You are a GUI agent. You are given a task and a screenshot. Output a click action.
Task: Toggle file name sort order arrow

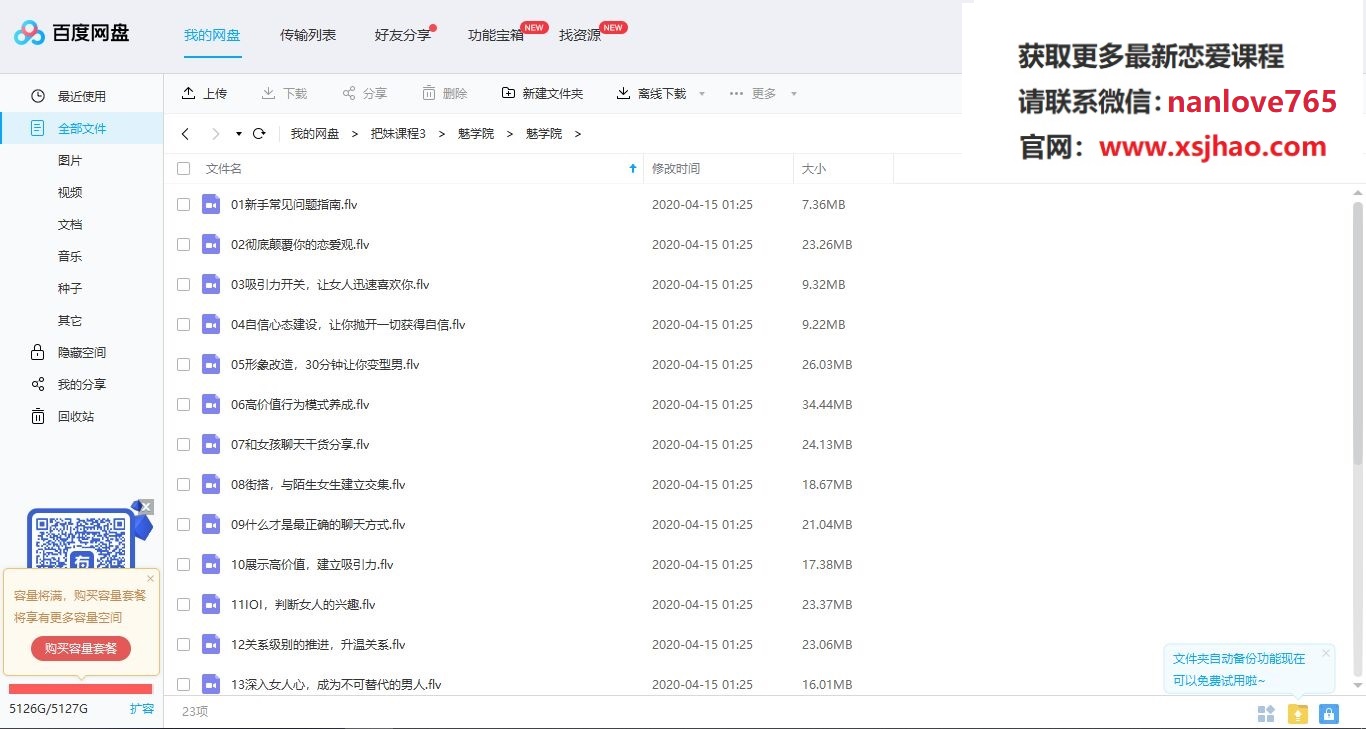[x=632, y=169]
